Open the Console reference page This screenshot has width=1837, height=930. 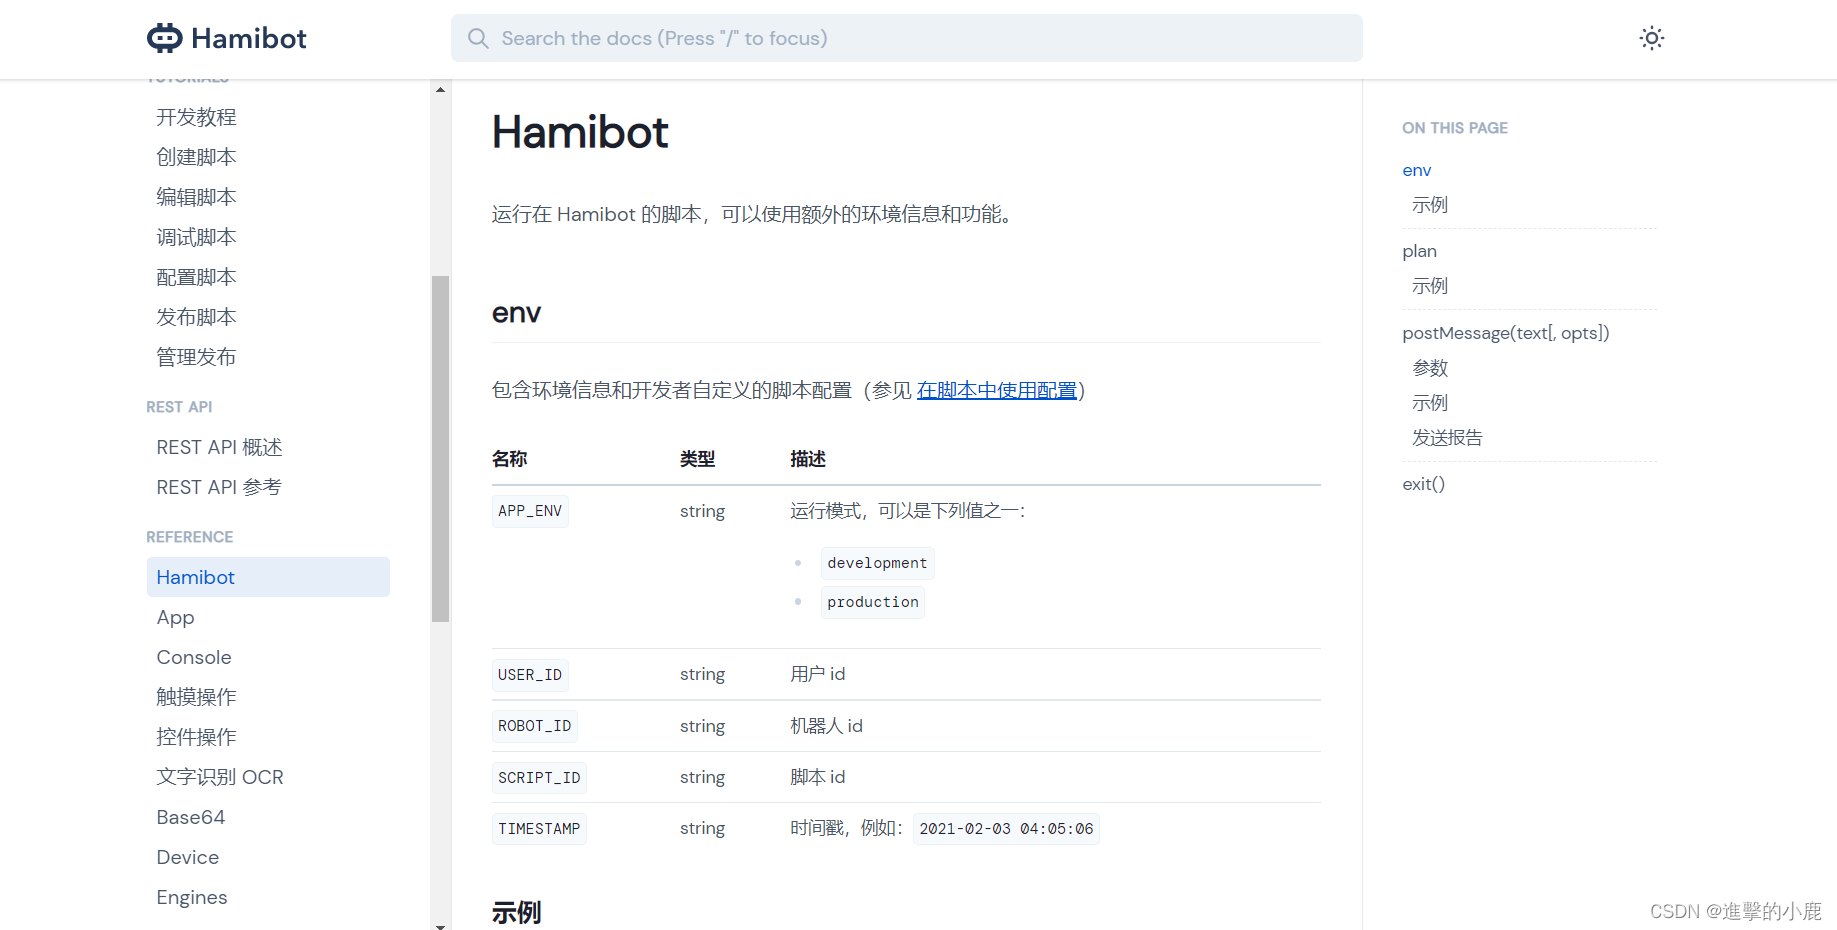point(194,657)
